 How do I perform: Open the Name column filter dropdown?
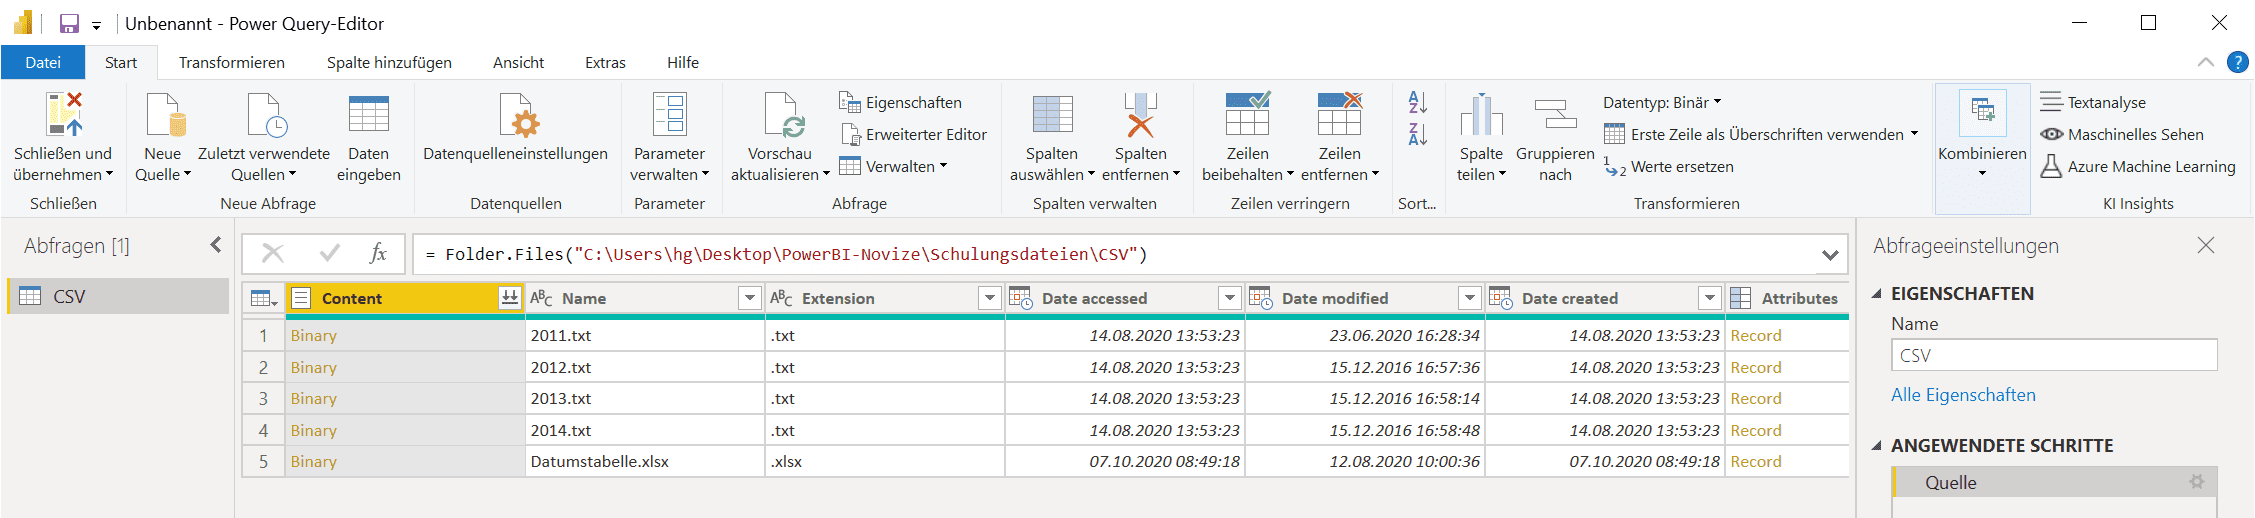click(749, 298)
